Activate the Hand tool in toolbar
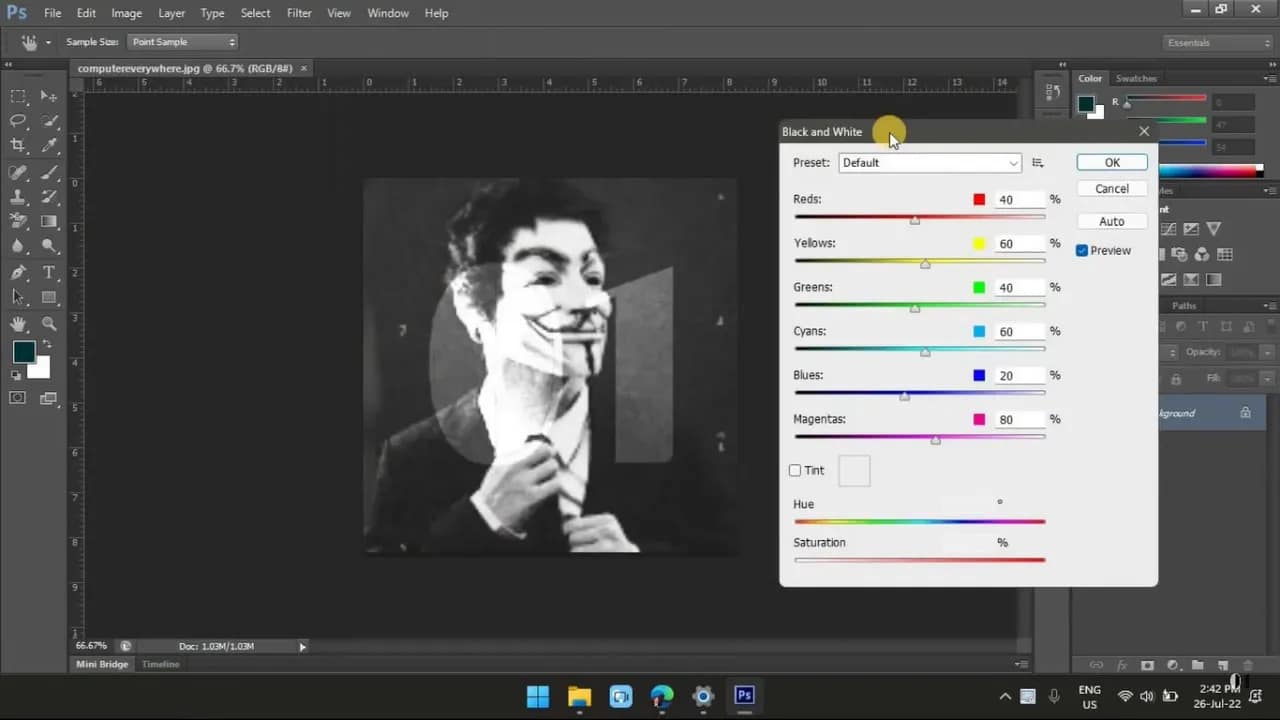1280x720 pixels. coord(18,324)
